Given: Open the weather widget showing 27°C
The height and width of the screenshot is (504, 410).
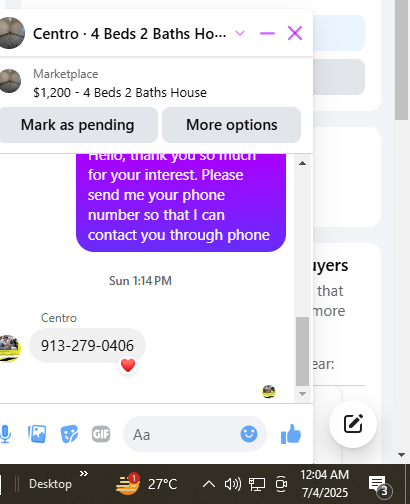Looking at the screenshot, I should click(146, 484).
